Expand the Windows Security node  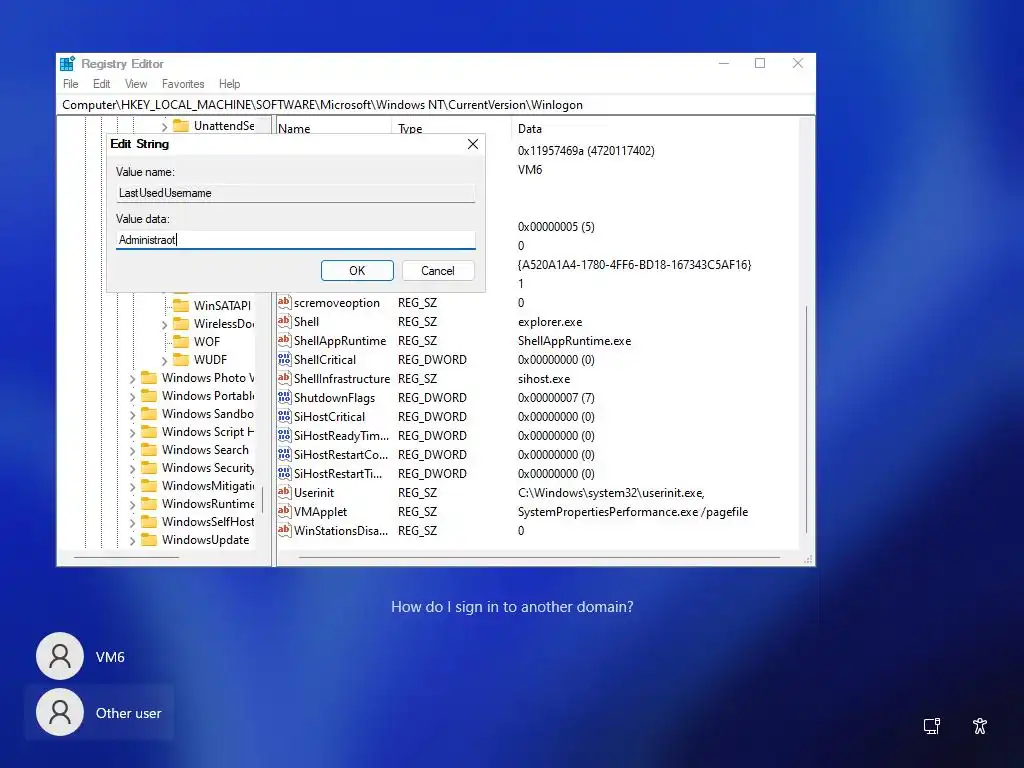click(133, 468)
